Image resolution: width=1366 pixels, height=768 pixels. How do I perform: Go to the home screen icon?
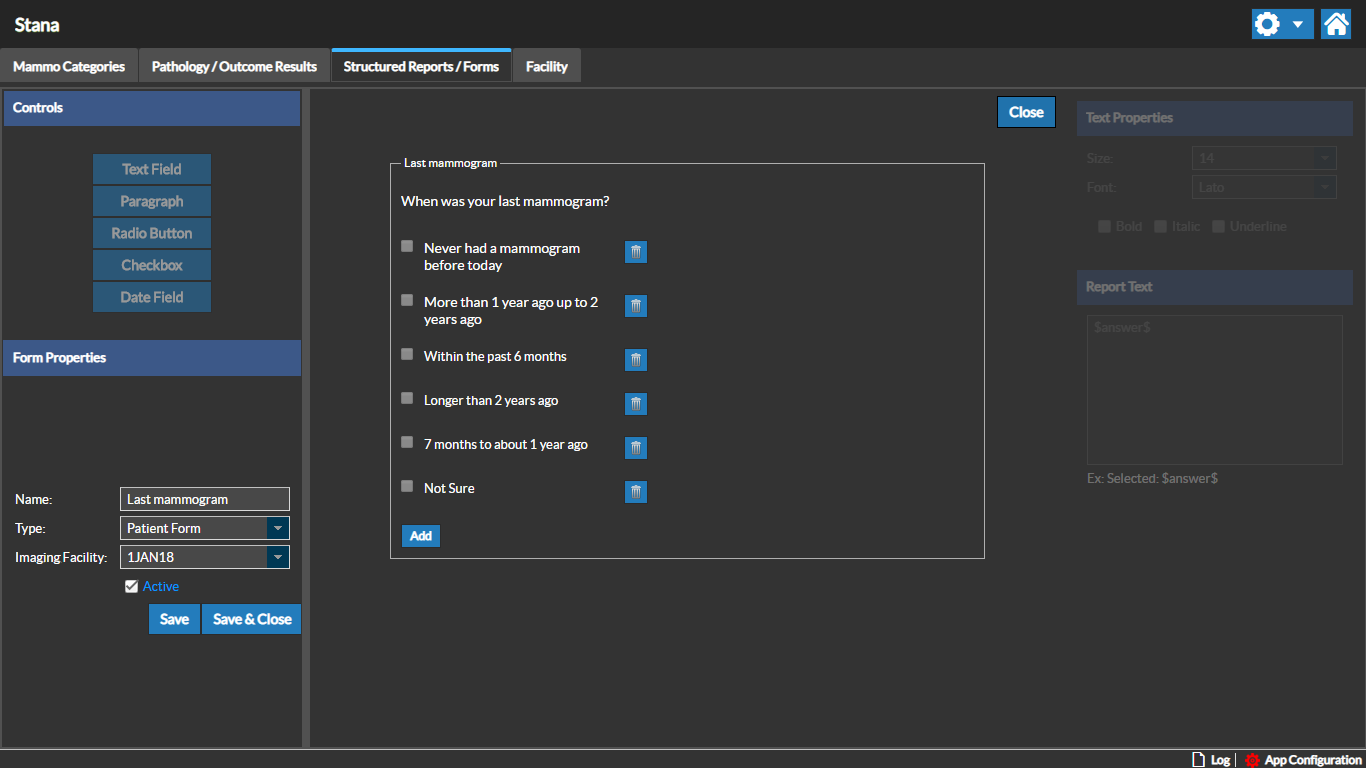pos(1336,24)
